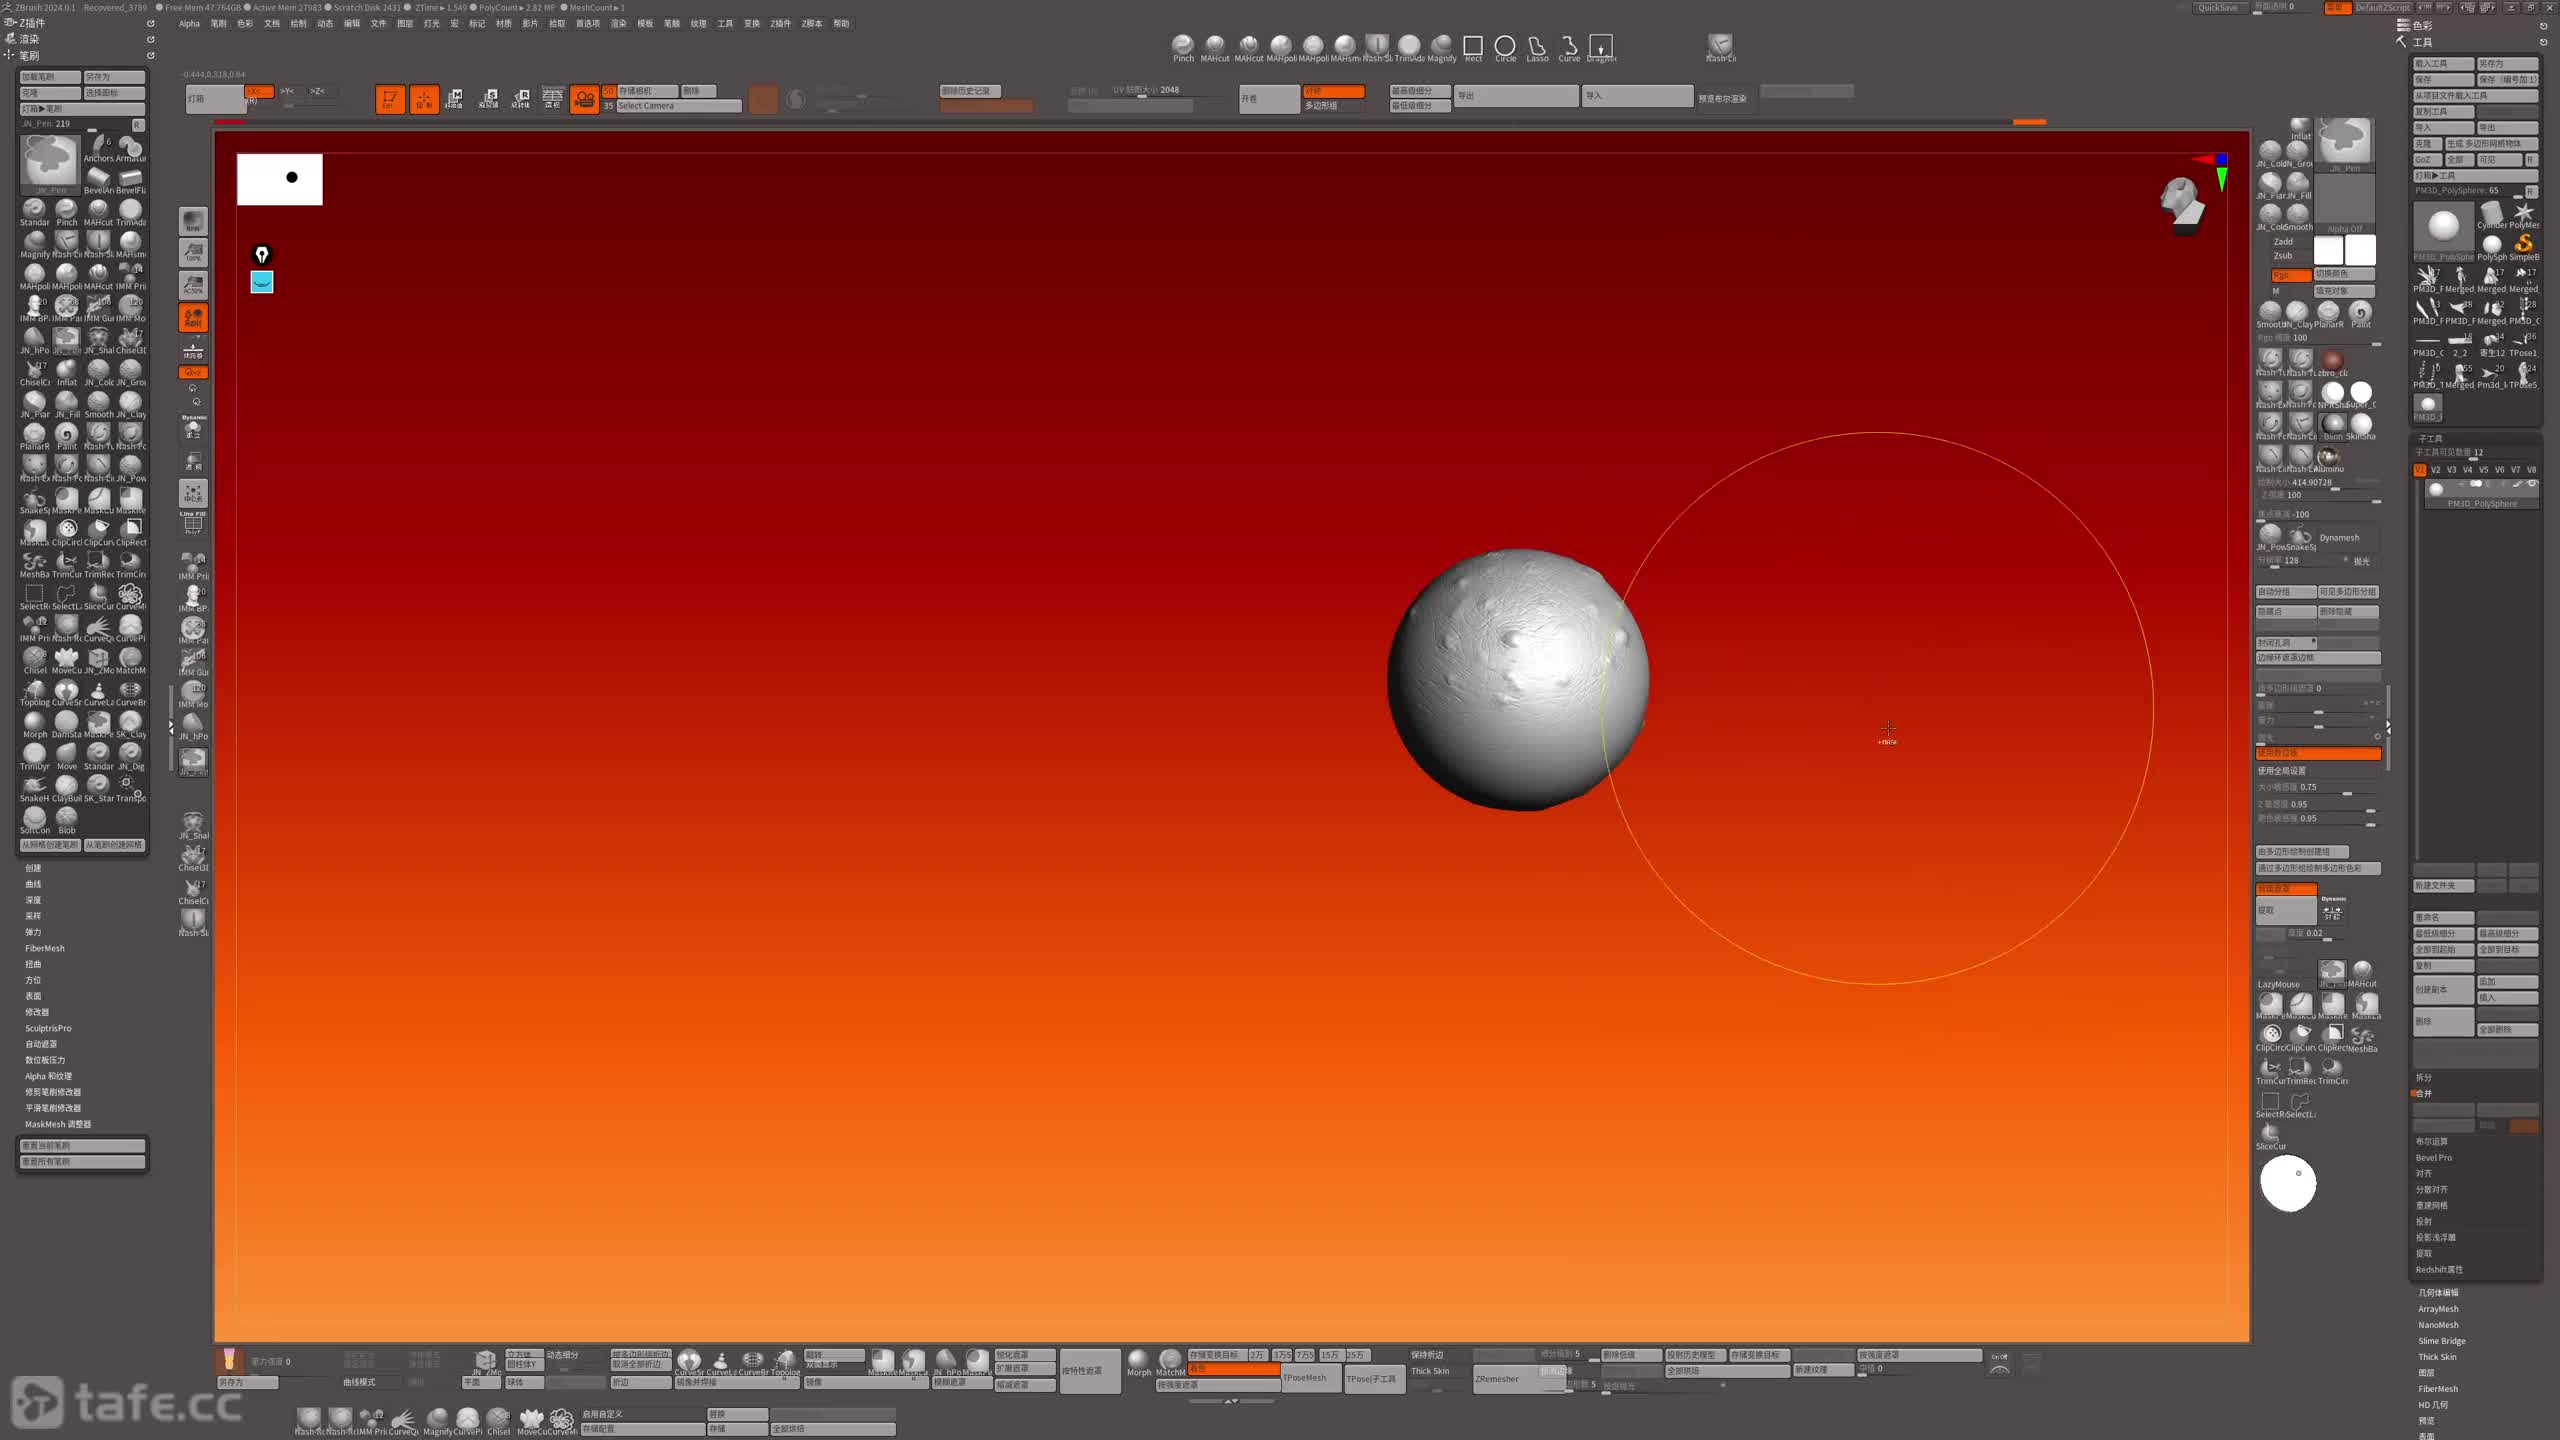This screenshot has height=1440, width=2560.
Task: Select the Cylinder3D tool
Action: click(2491, 215)
